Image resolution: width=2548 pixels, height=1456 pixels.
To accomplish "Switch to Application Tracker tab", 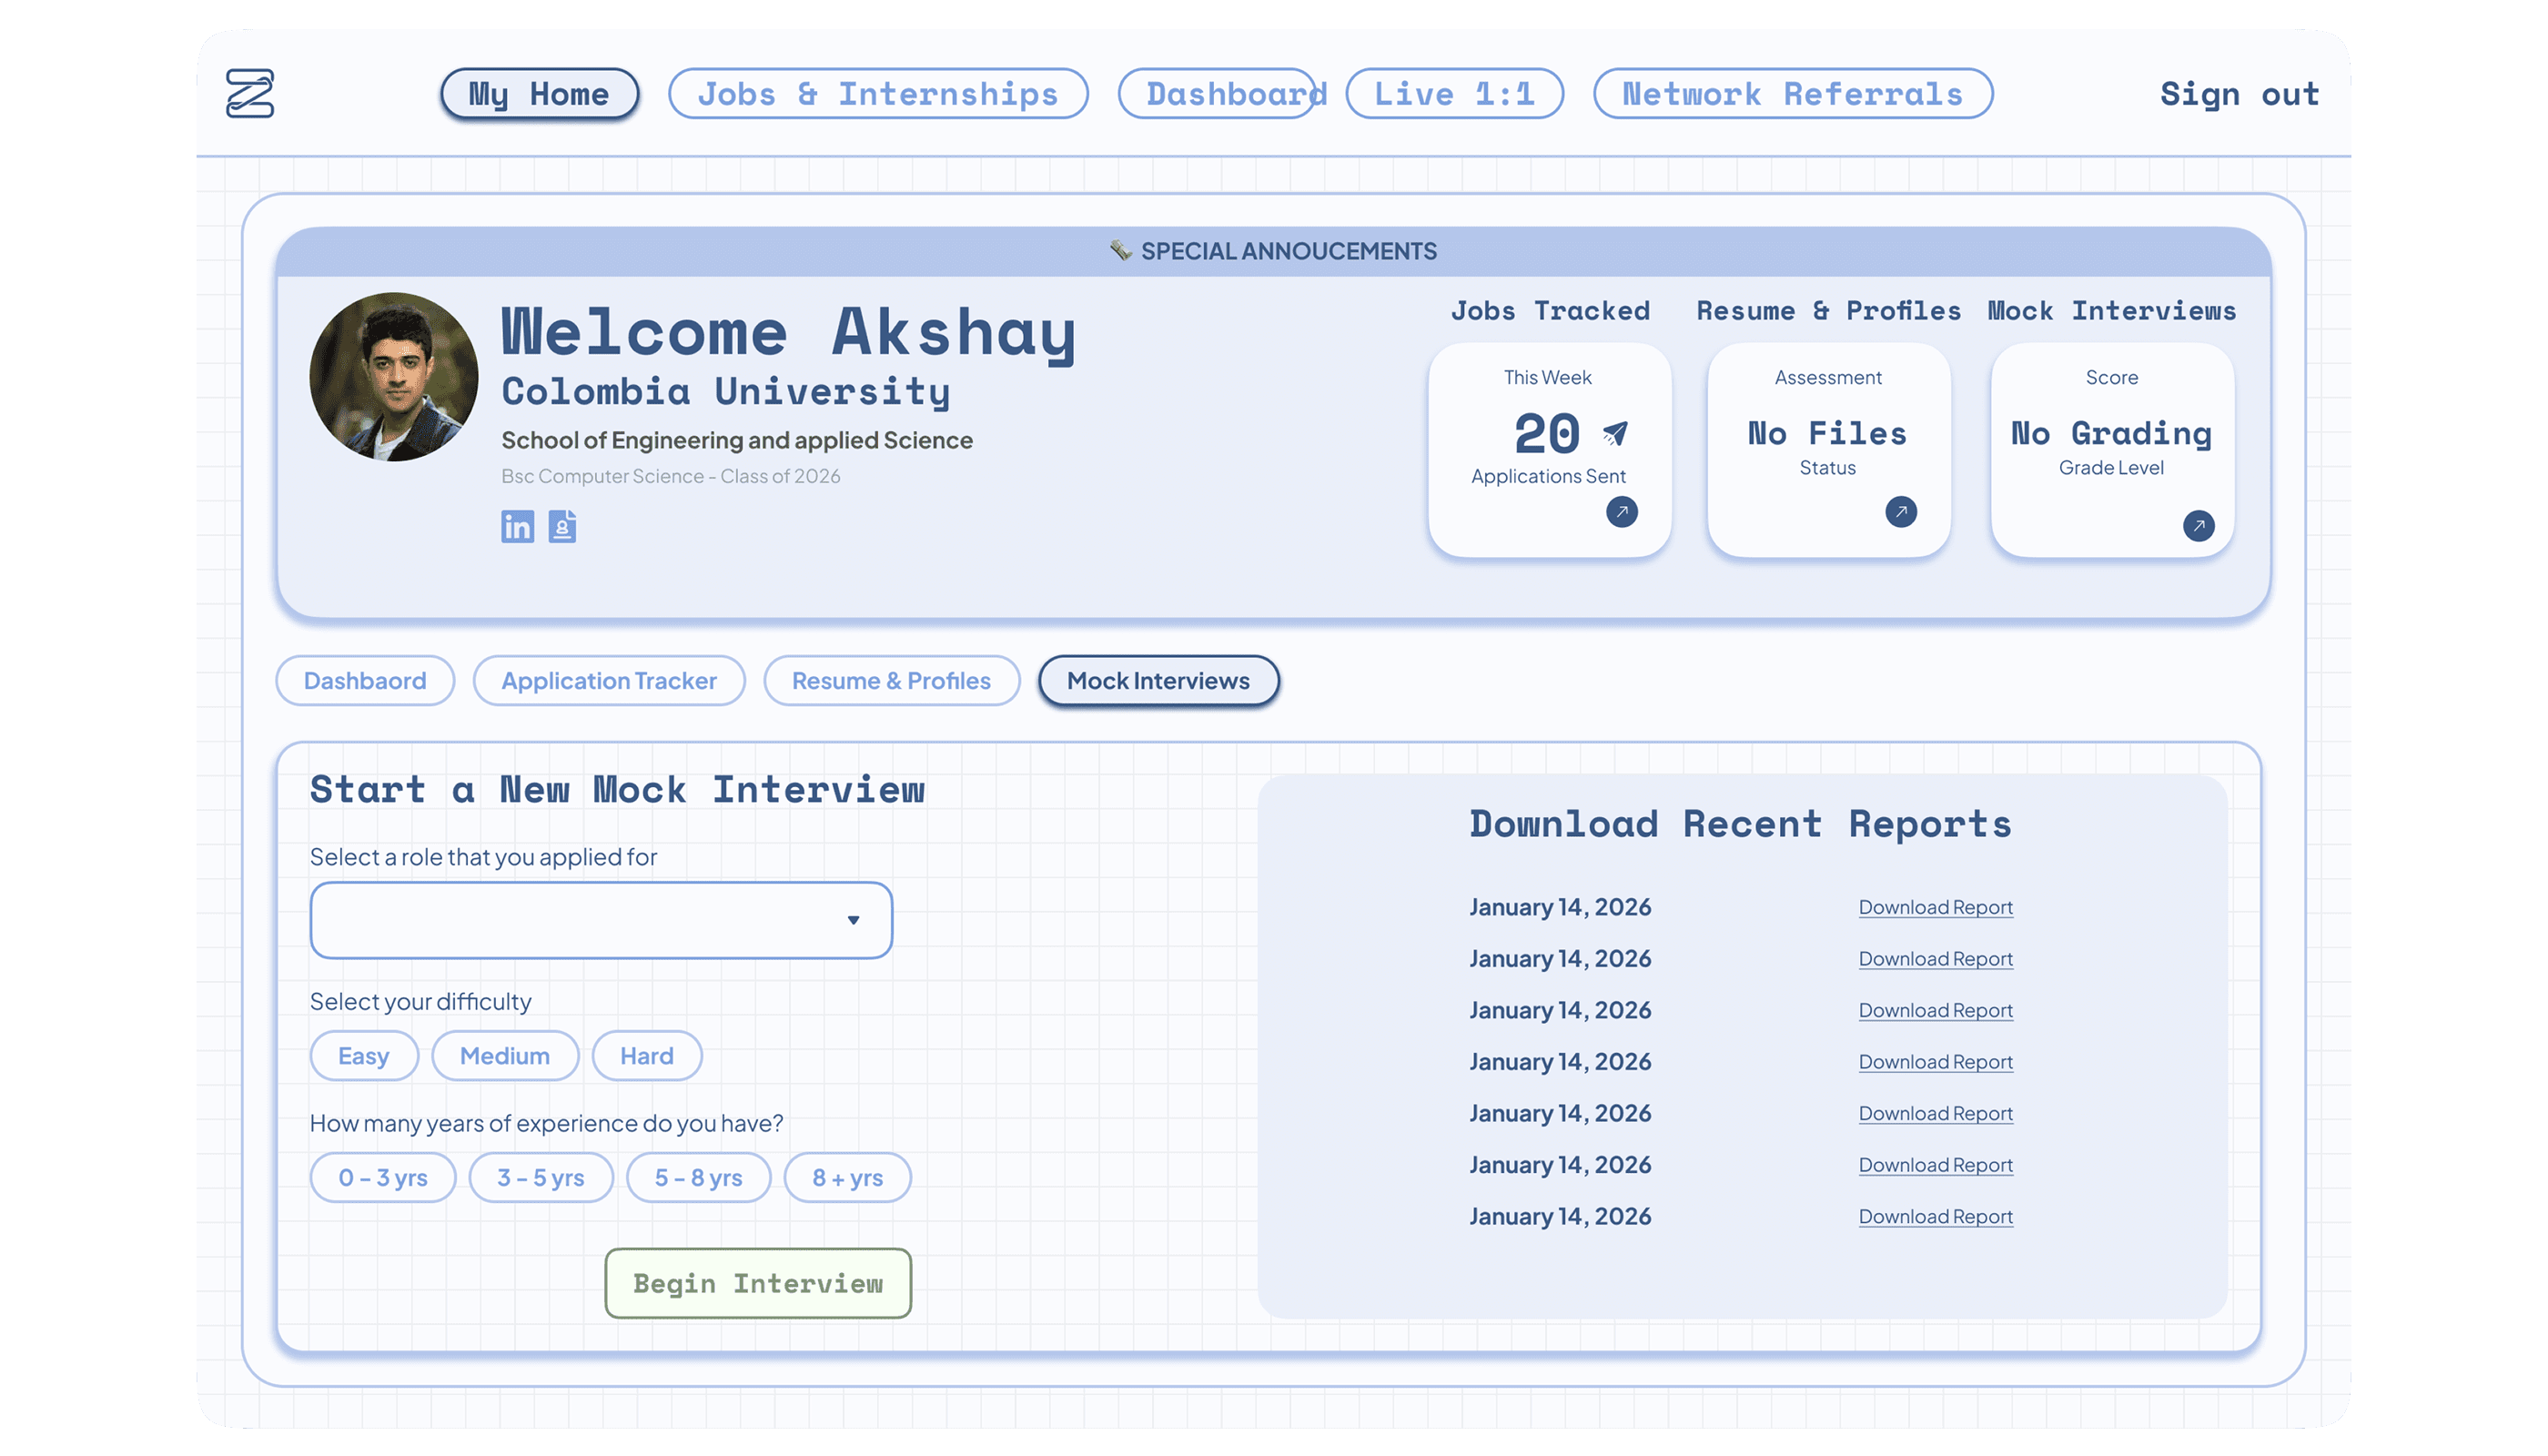I will pos(608,681).
